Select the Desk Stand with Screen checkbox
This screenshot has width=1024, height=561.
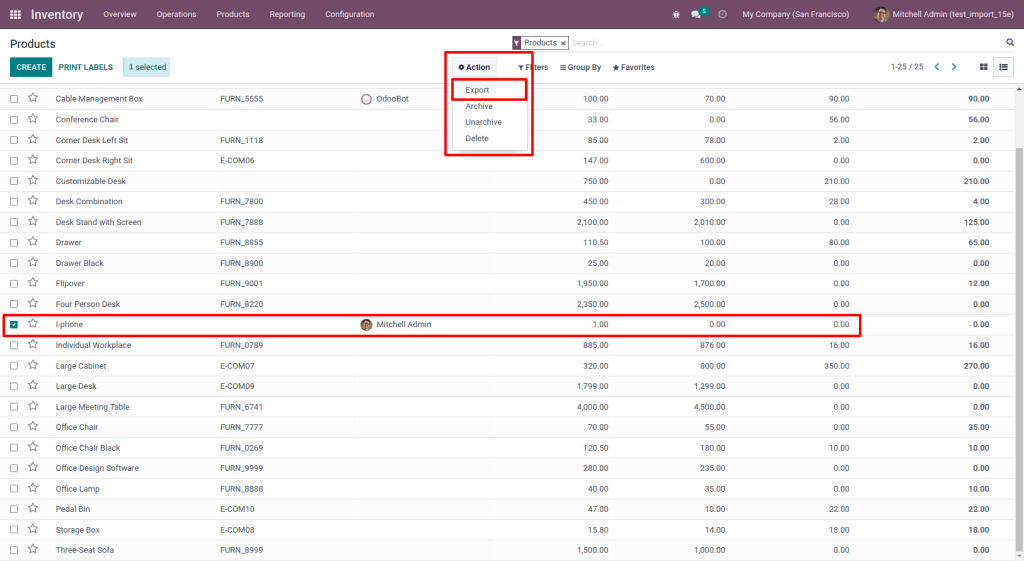pos(14,222)
